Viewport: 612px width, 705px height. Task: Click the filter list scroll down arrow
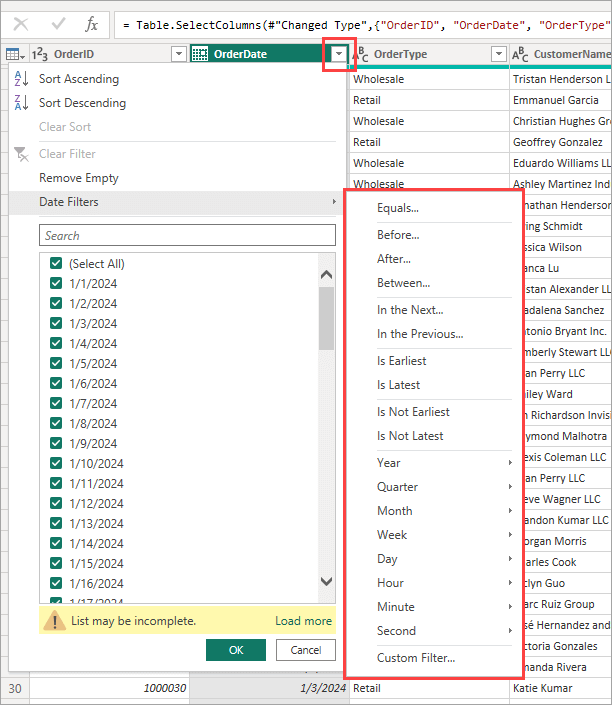click(x=327, y=581)
